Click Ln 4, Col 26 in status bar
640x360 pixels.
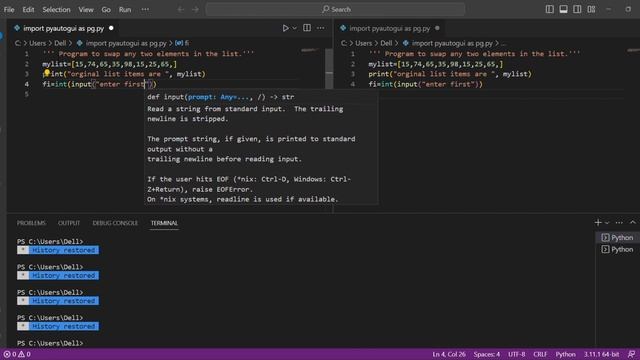[449, 354]
